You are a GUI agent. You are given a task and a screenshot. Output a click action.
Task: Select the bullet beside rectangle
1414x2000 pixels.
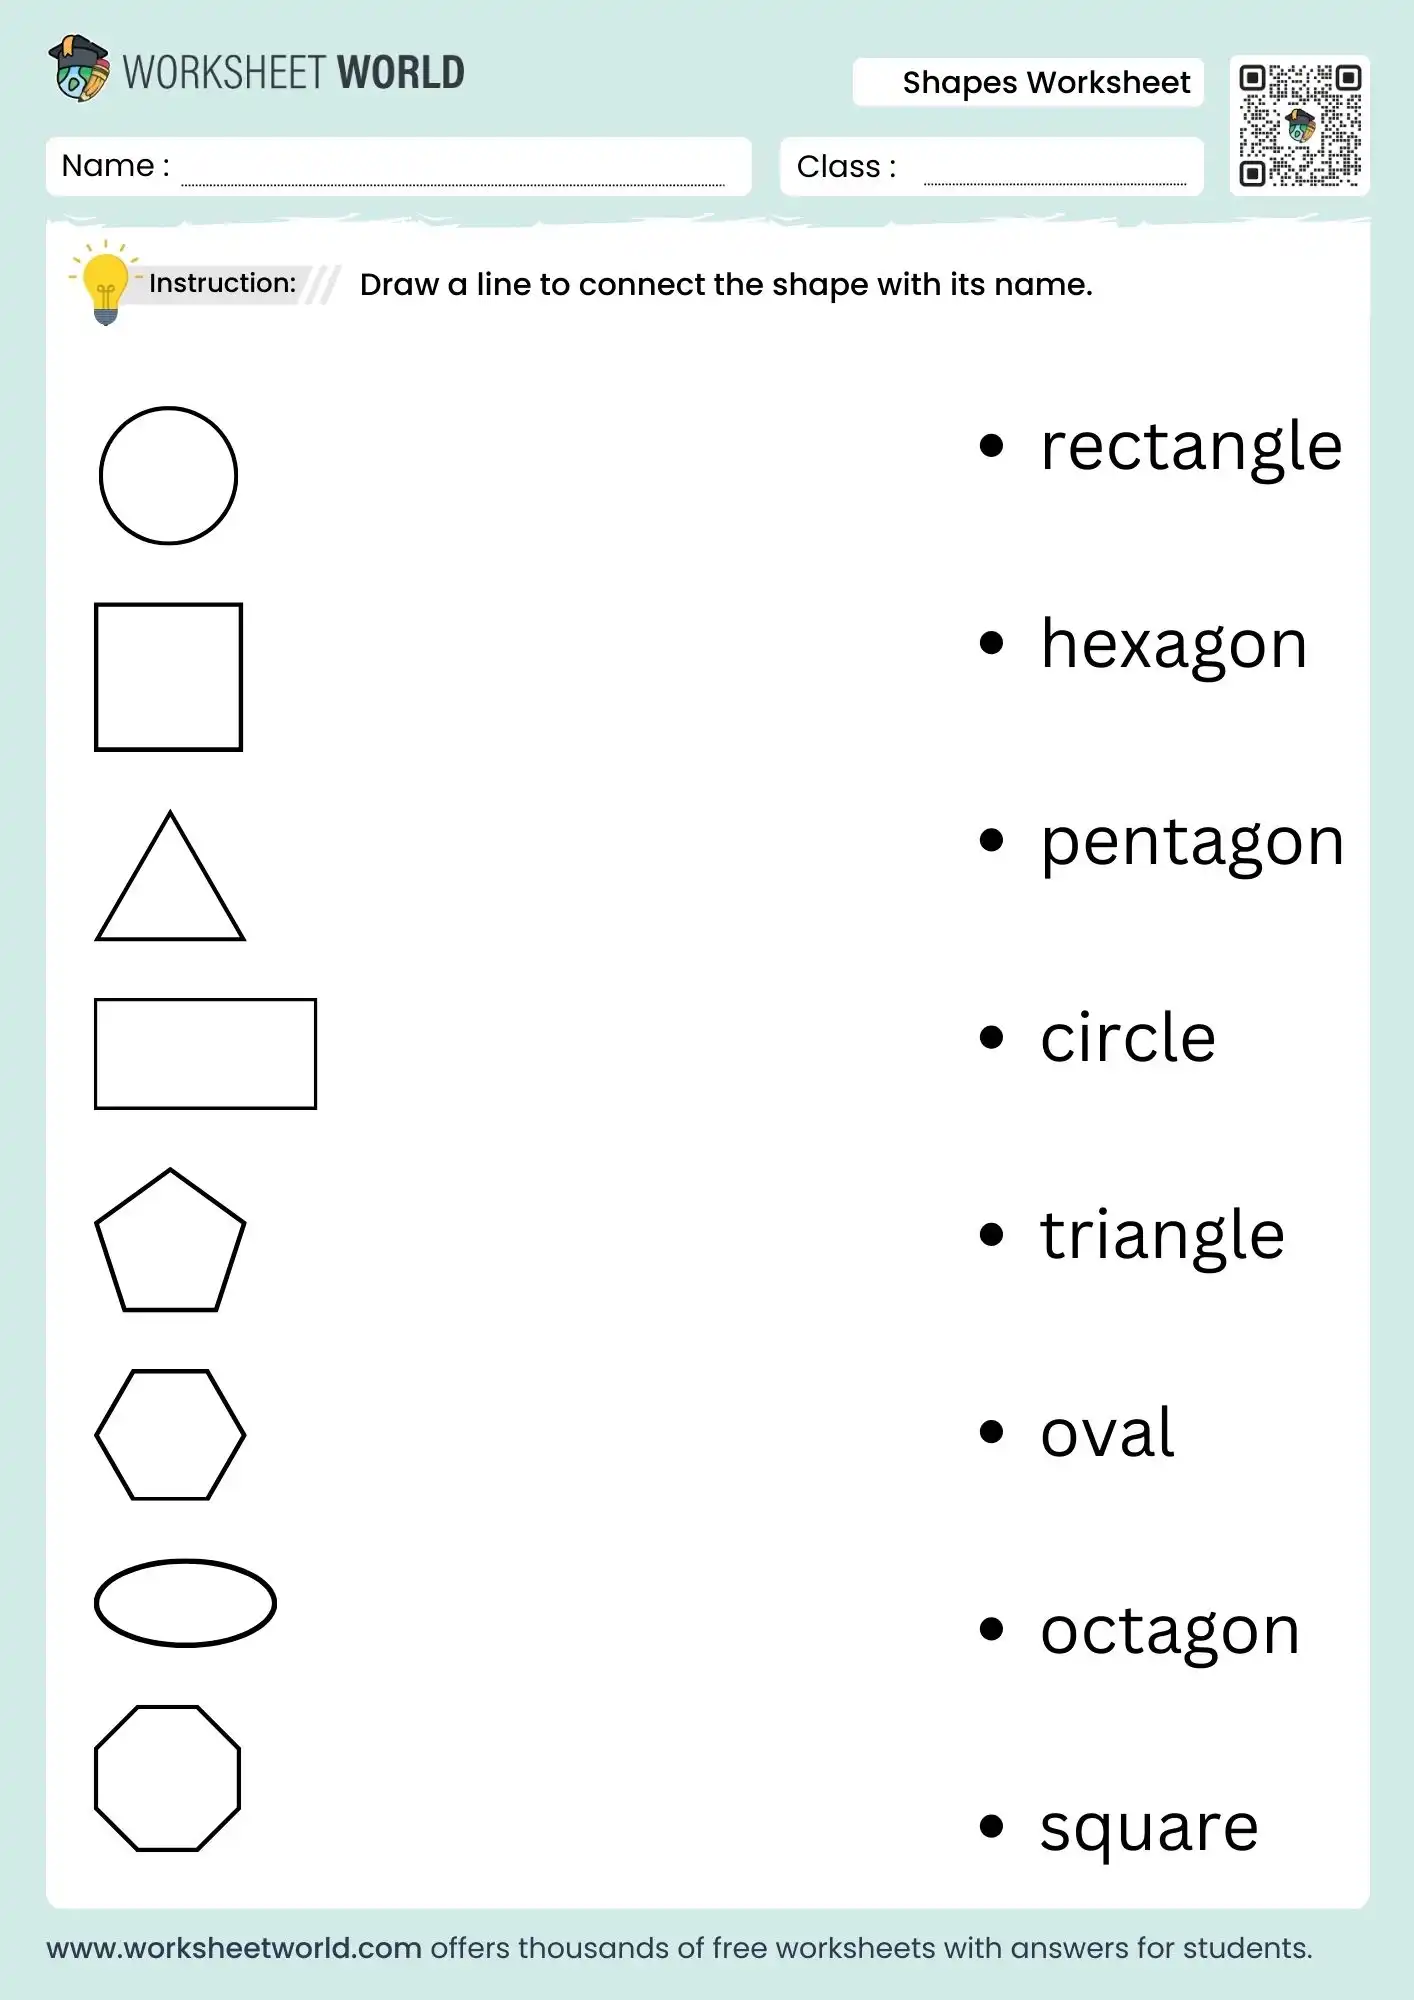coord(991,446)
